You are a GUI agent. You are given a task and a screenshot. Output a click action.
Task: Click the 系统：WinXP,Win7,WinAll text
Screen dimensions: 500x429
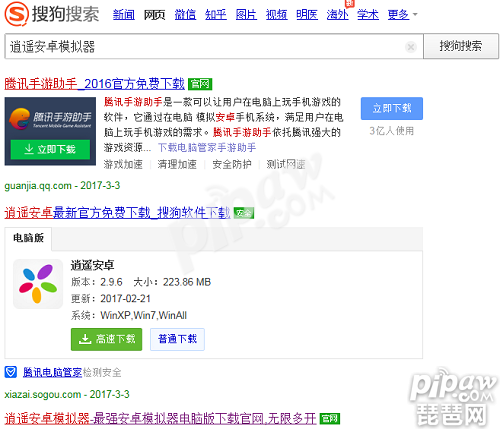pyautogui.click(x=129, y=315)
